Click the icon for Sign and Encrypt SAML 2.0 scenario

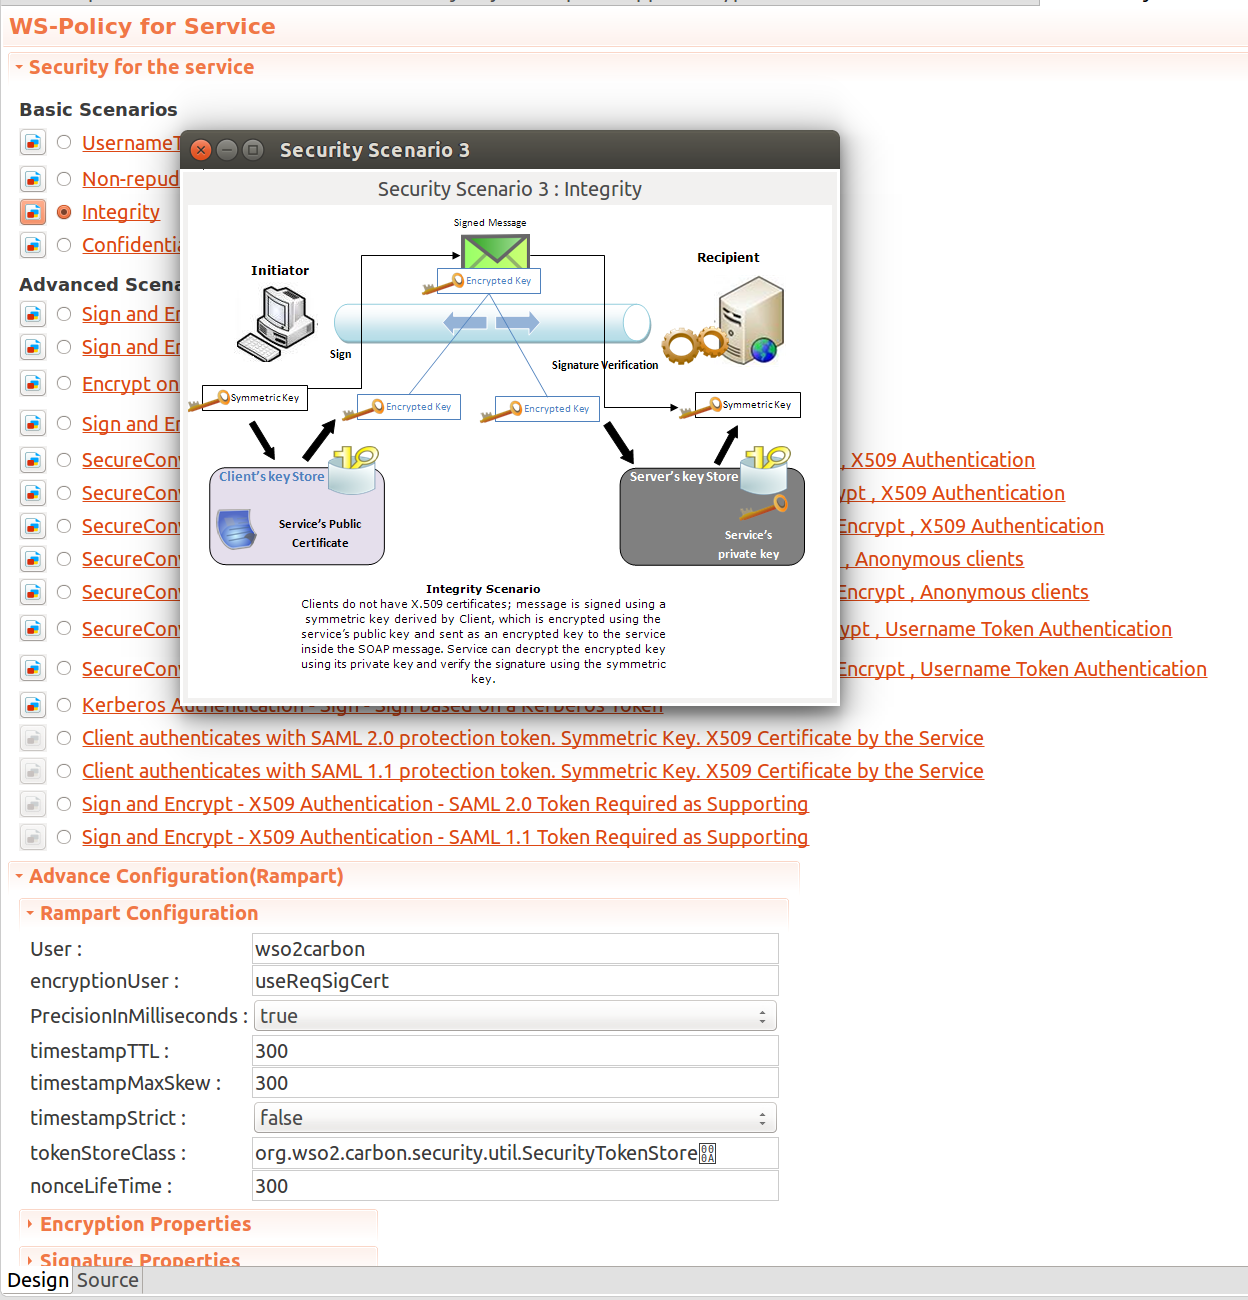[33, 804]
